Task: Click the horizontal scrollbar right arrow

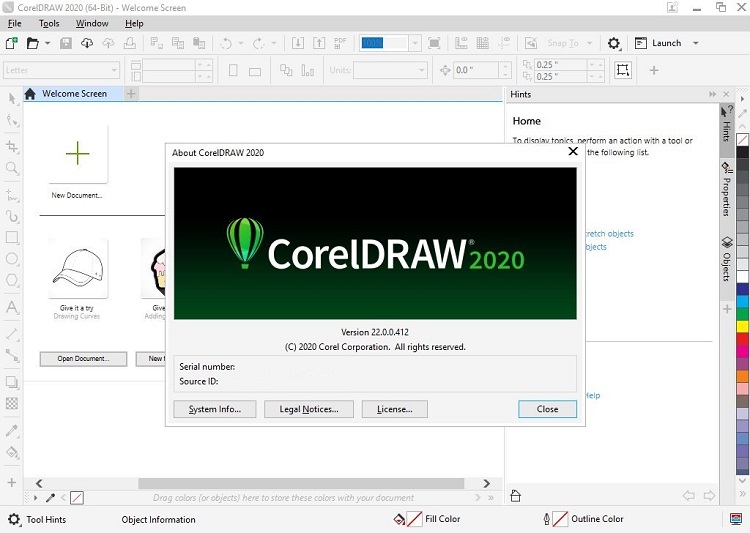Action: [486, 483]
